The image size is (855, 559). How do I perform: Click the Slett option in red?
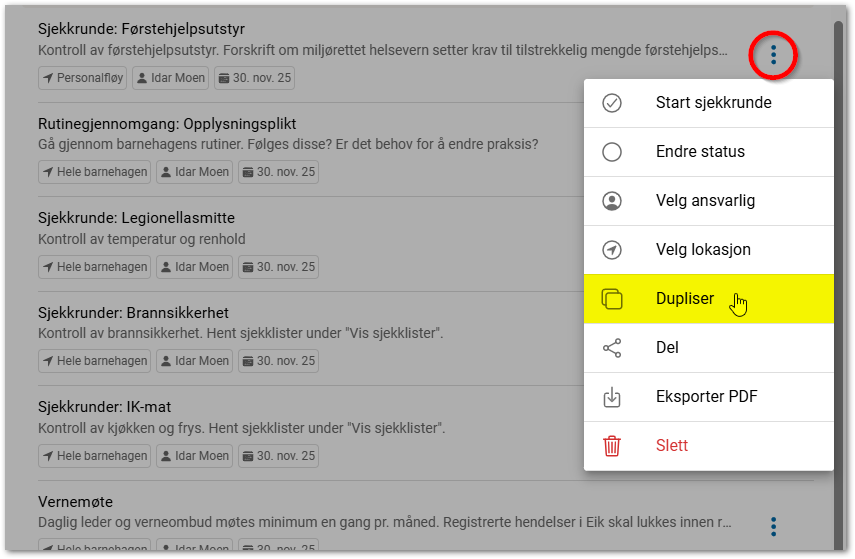click(x=672, y=446)
